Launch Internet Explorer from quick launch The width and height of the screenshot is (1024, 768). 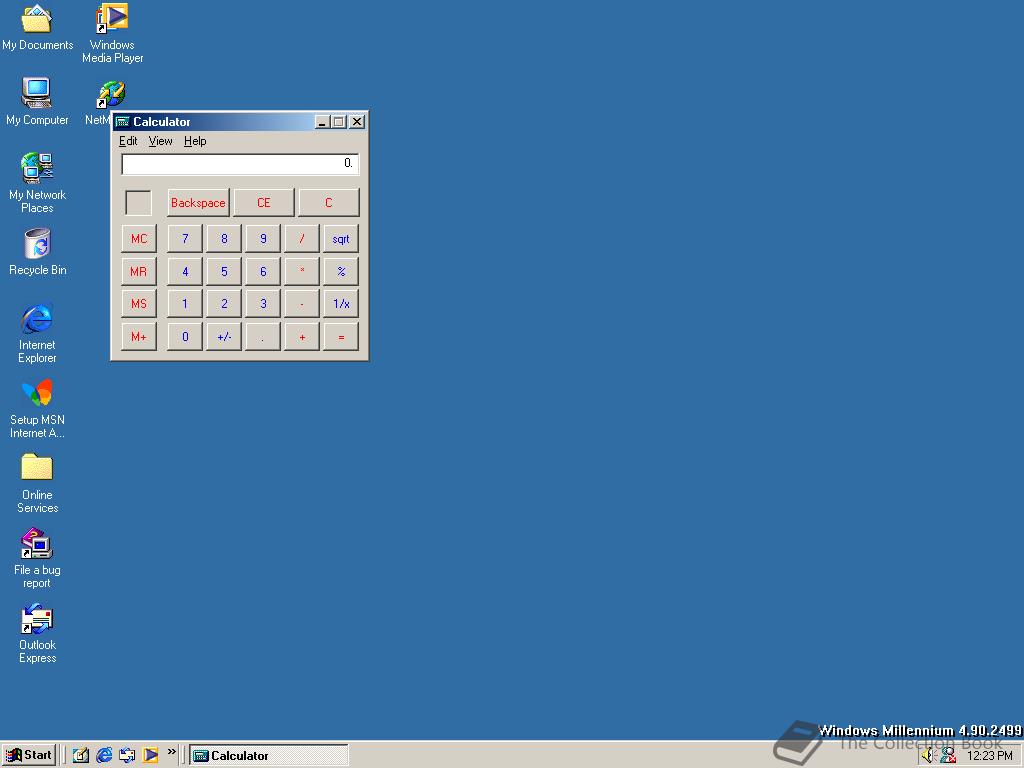pyautogui.click(x=104, y=756)
